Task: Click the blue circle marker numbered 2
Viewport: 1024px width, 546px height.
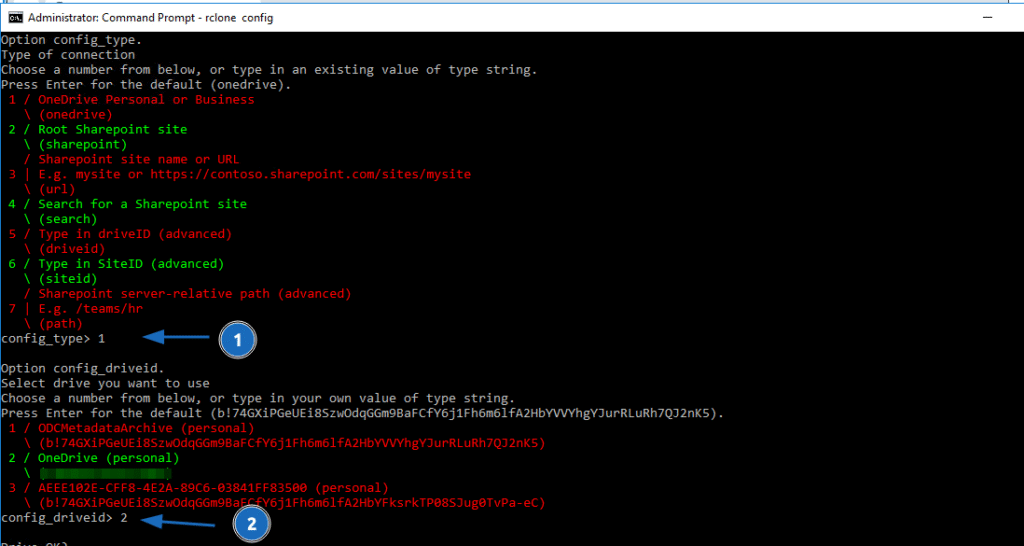Action: (x=252, y=523)
